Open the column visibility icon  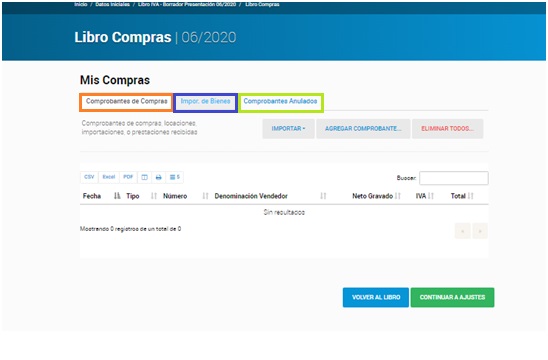pos(144,177)
